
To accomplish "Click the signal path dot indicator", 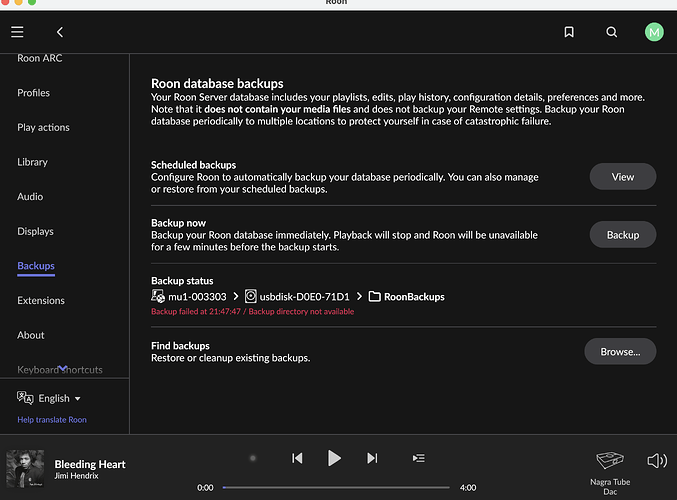I will (253, 458).
